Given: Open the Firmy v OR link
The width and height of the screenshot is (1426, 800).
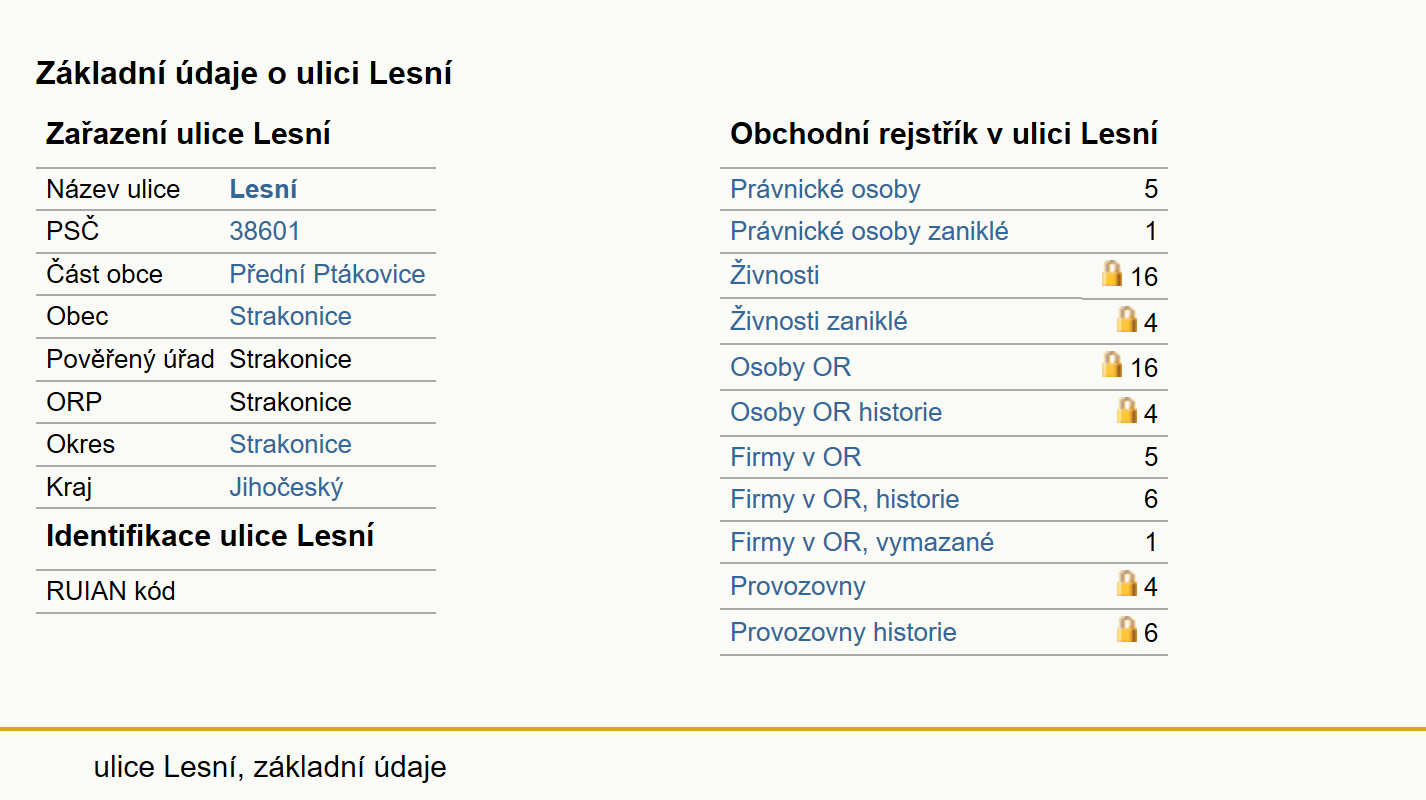Looking at the screenshot, I should tap(795, 458).
